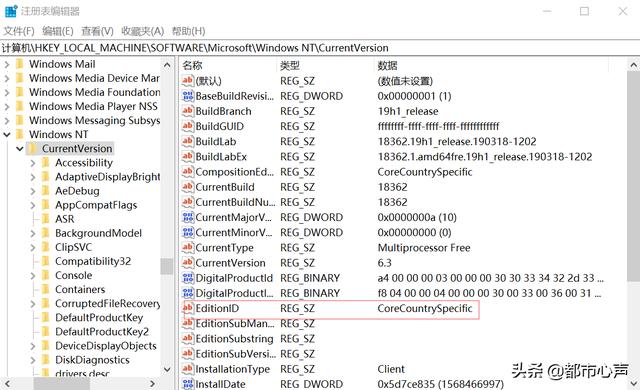Select the Containers tree item
The height and width of the screenshot is (390, 640).
coord(80,289)
